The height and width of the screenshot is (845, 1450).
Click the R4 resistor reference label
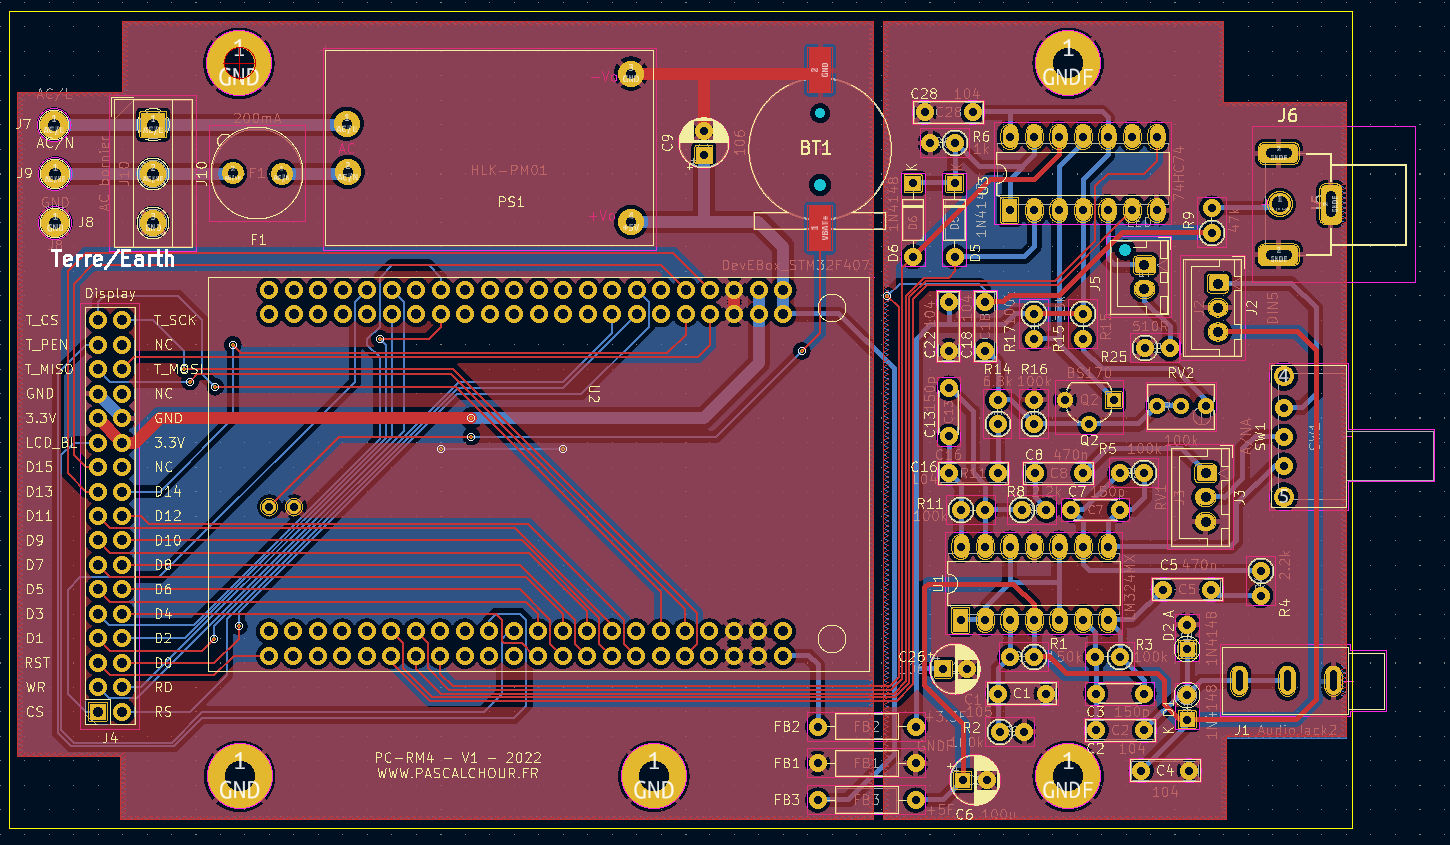1285,606
